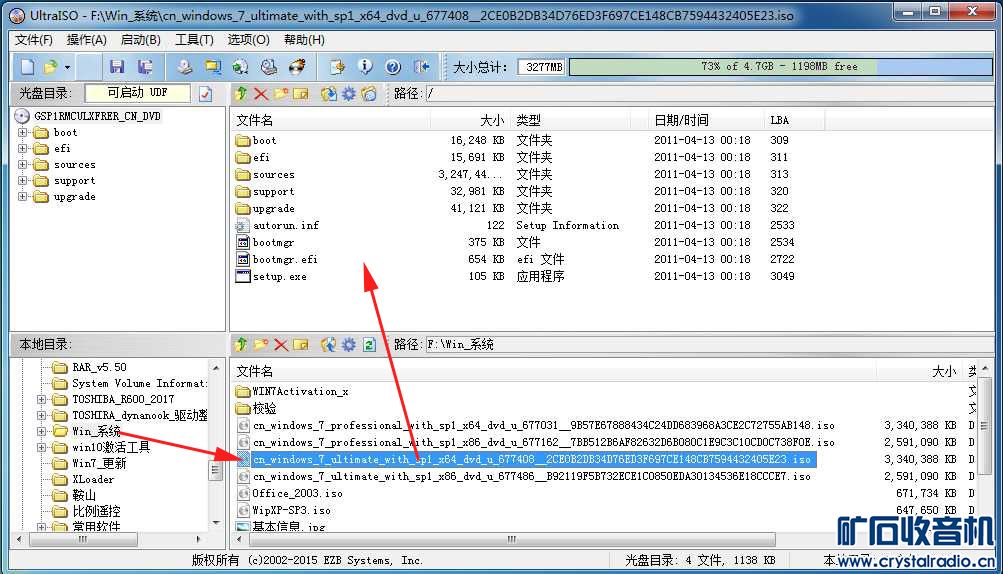
Task: Expand the efi folder in disc tree
Action: tap(22, 148)
